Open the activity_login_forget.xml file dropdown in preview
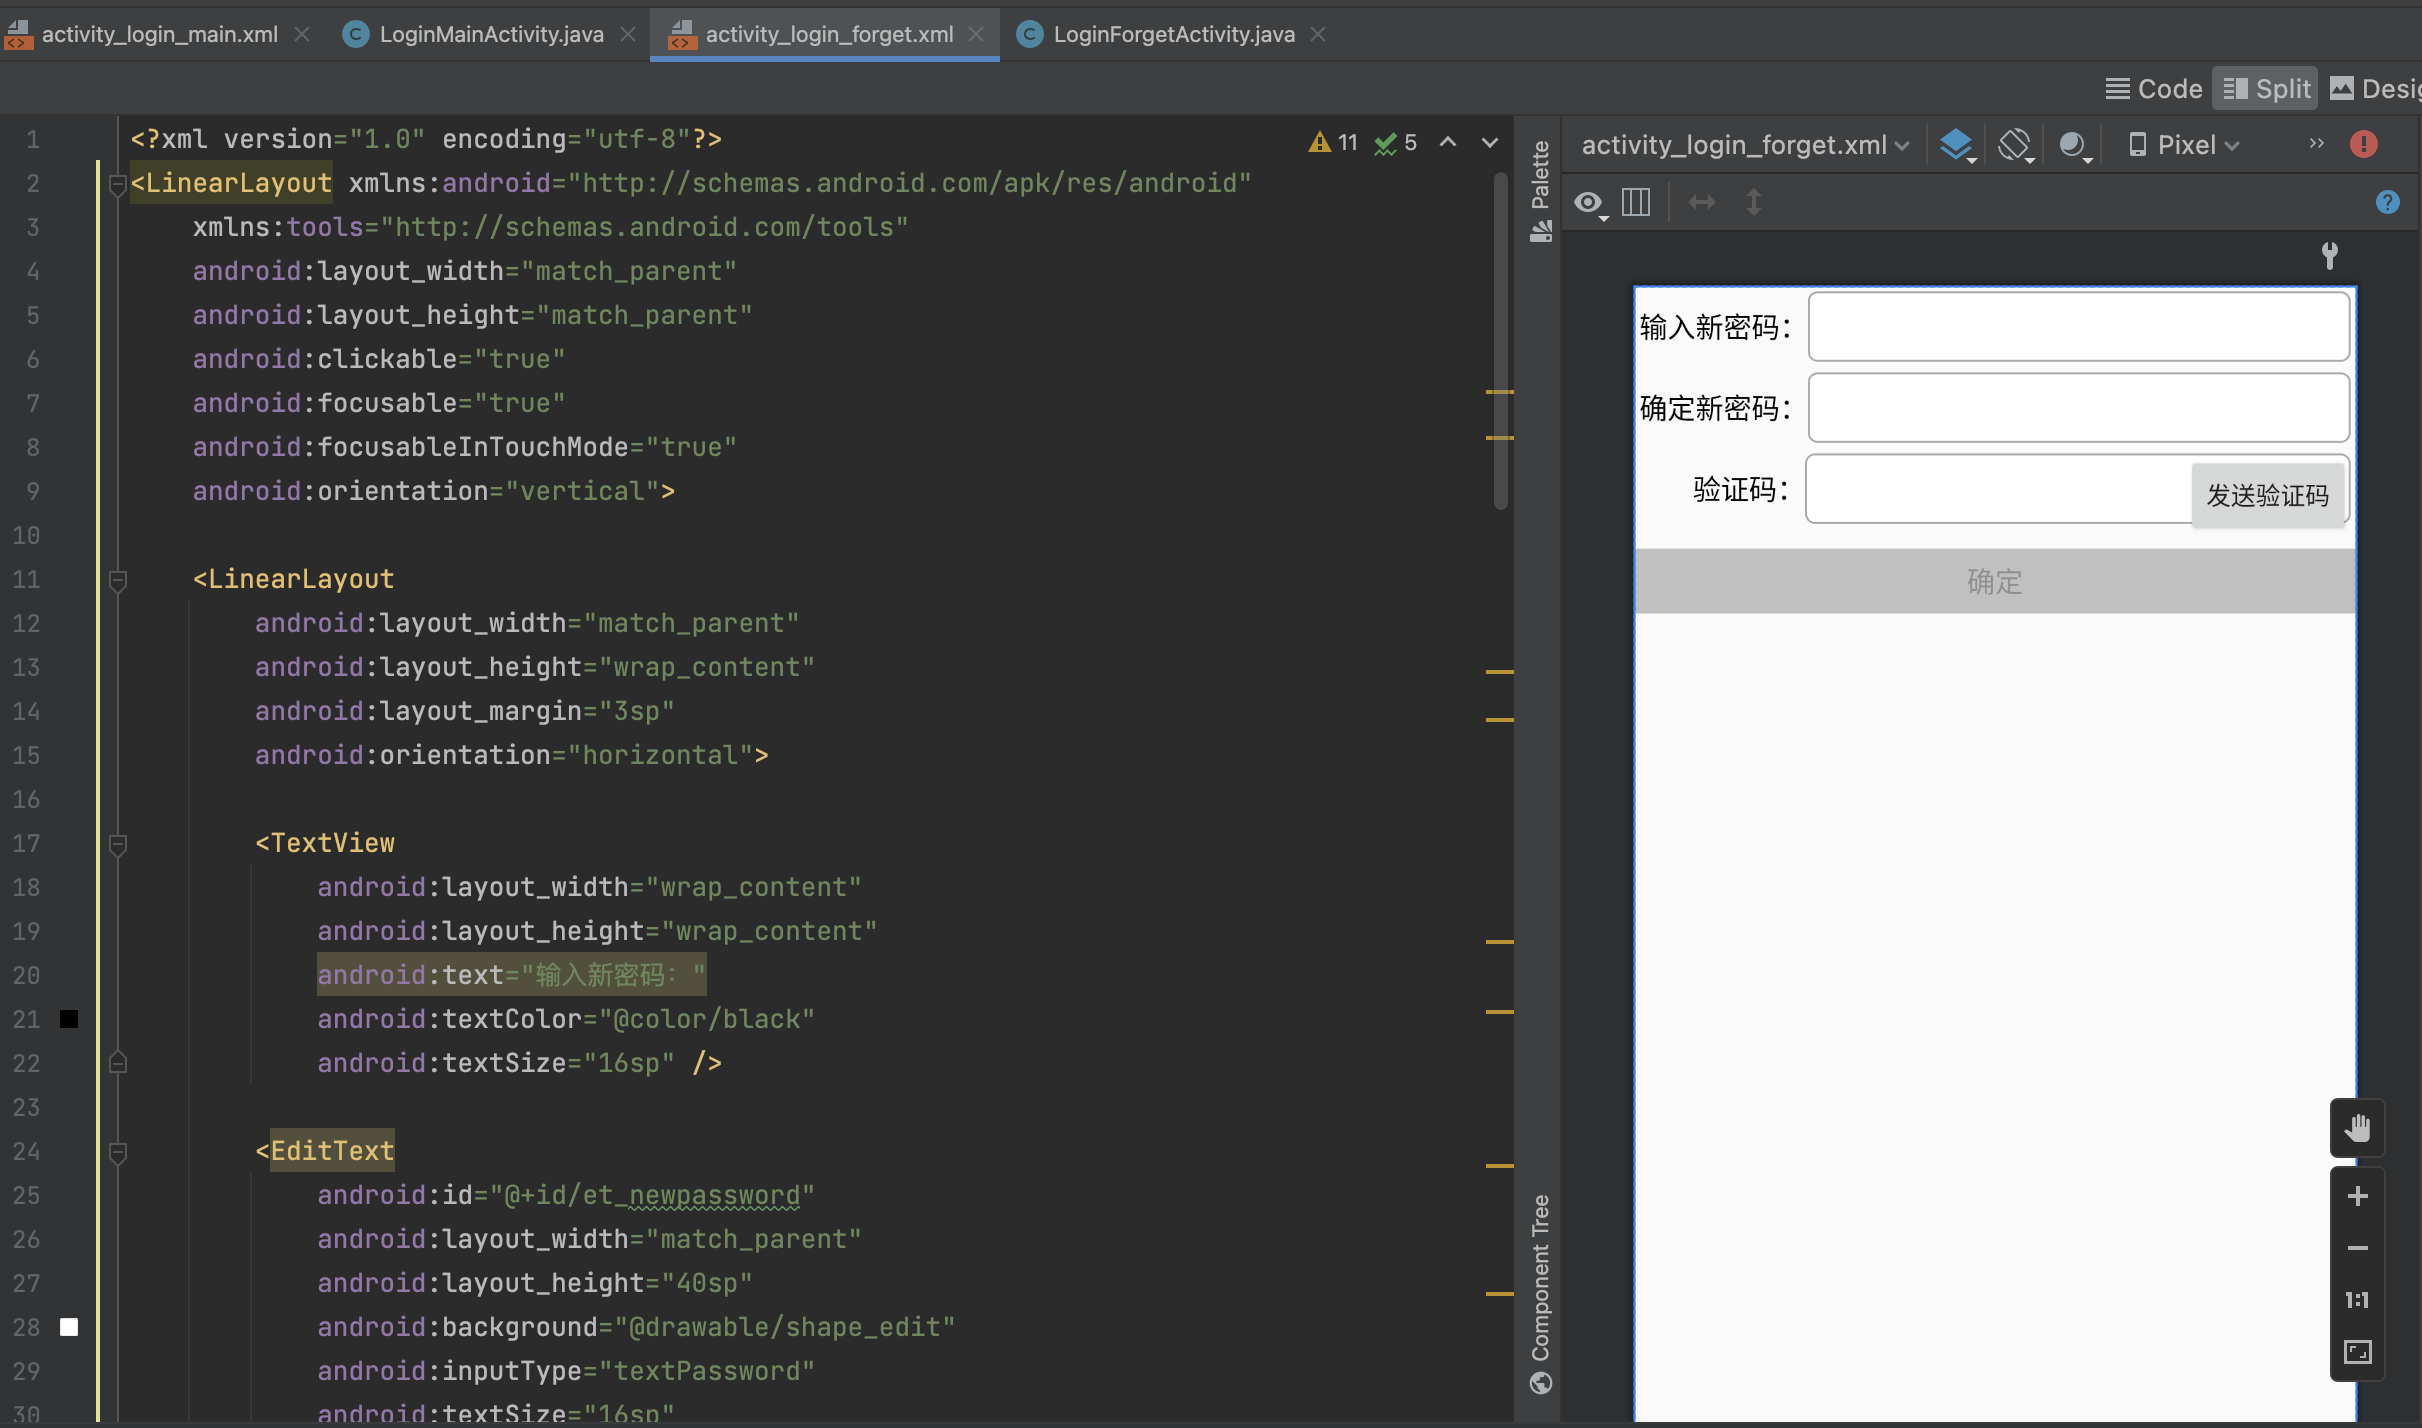This screenshot has height=1428, width=2422. tap(1744, 145)
